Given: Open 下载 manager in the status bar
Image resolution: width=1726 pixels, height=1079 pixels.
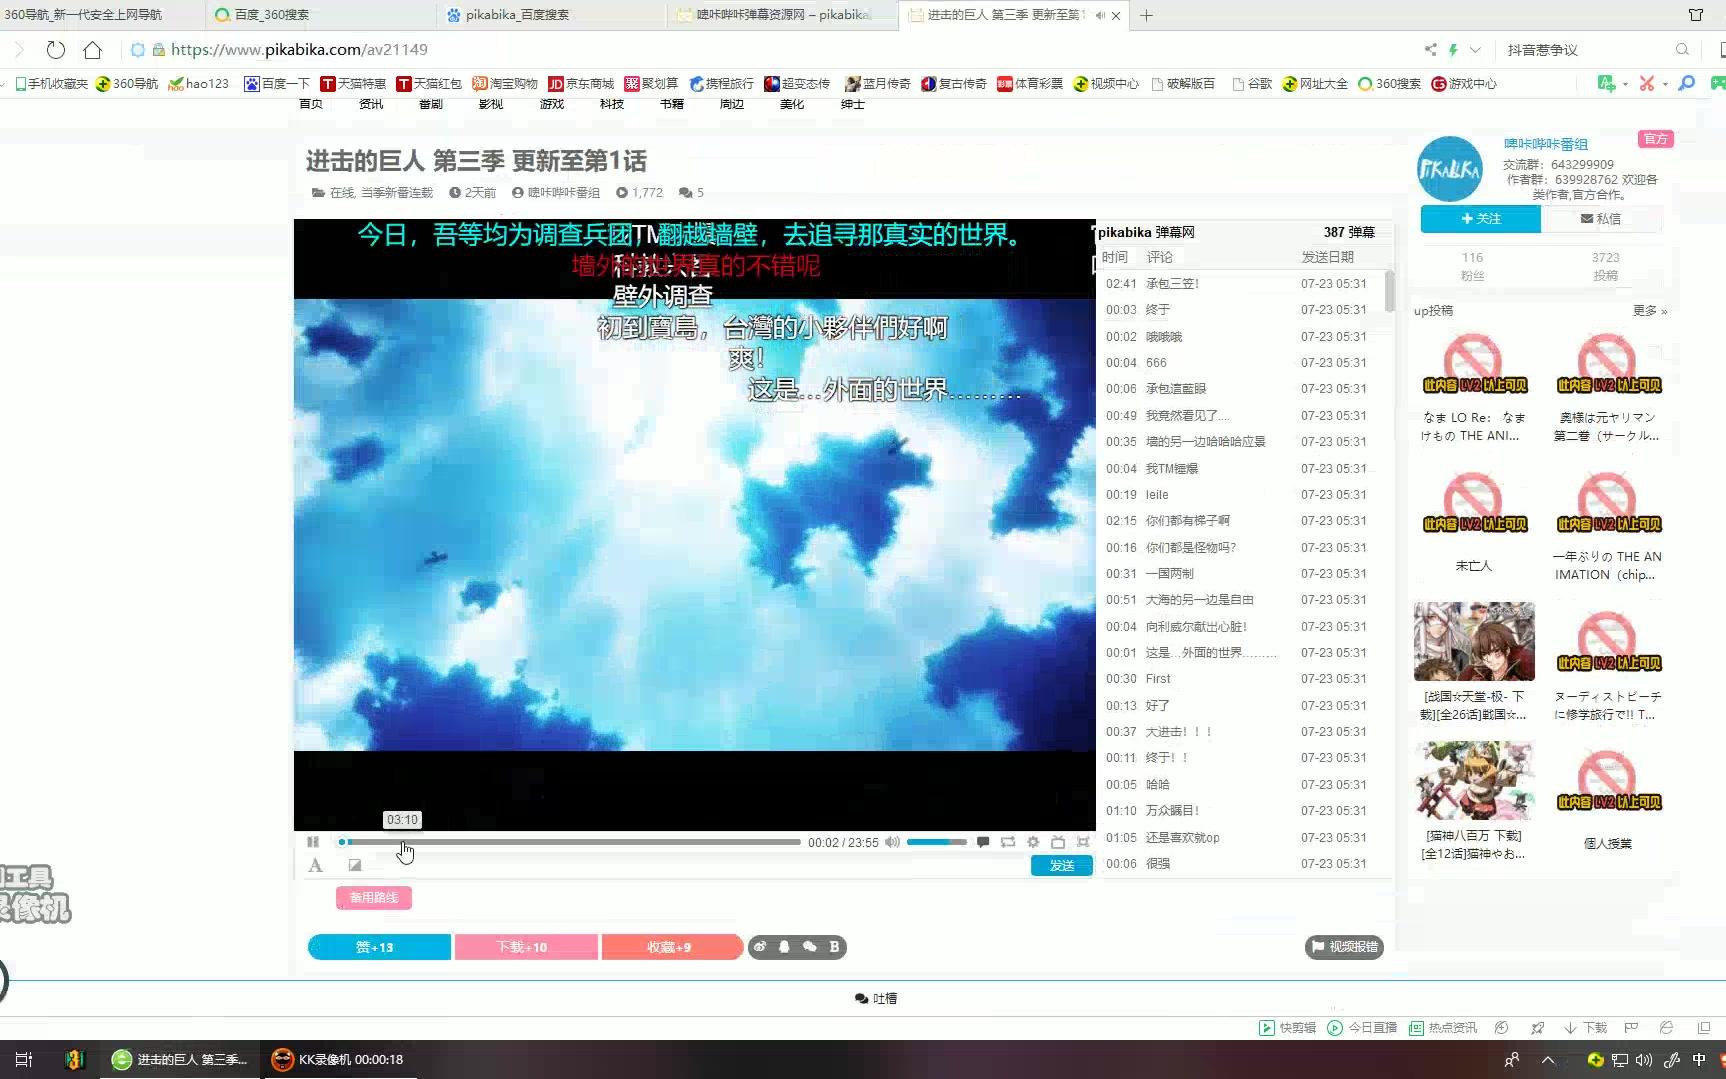Looking at the screenshot, I should (1586, 1027).
